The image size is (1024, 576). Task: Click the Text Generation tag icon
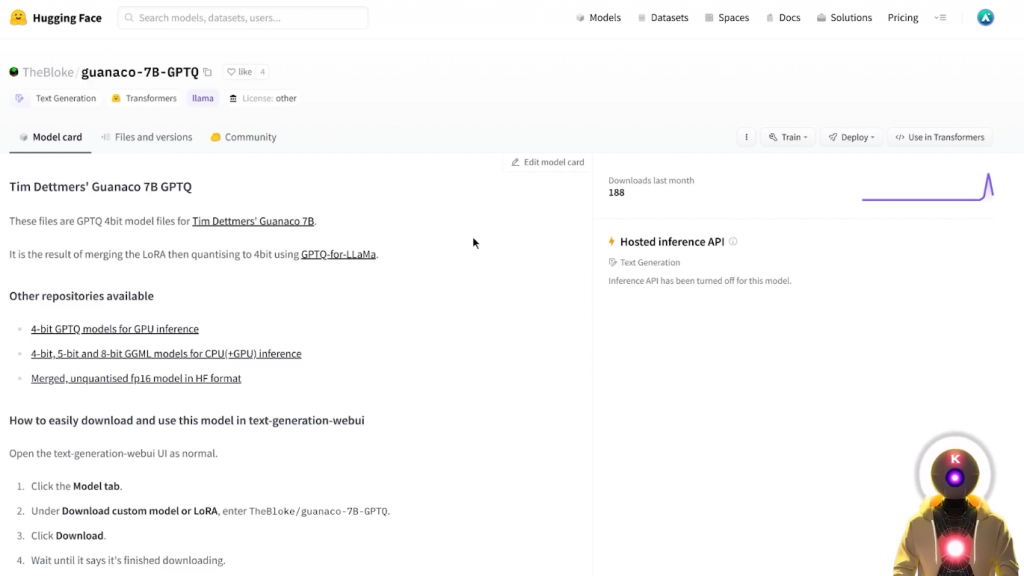19,98
